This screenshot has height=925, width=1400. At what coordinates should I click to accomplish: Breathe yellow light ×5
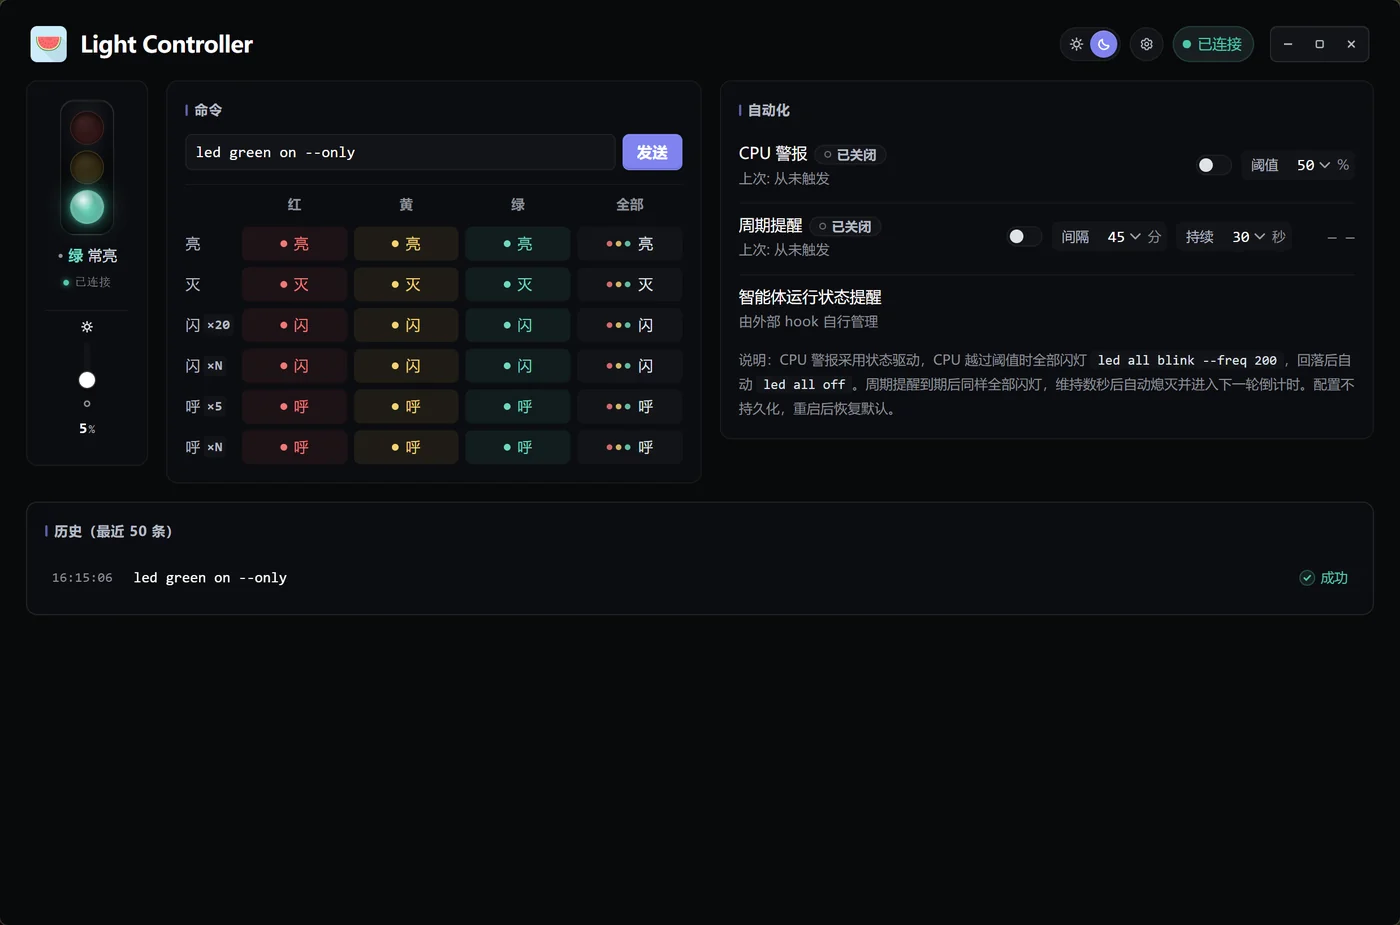(x=406, y=407)
